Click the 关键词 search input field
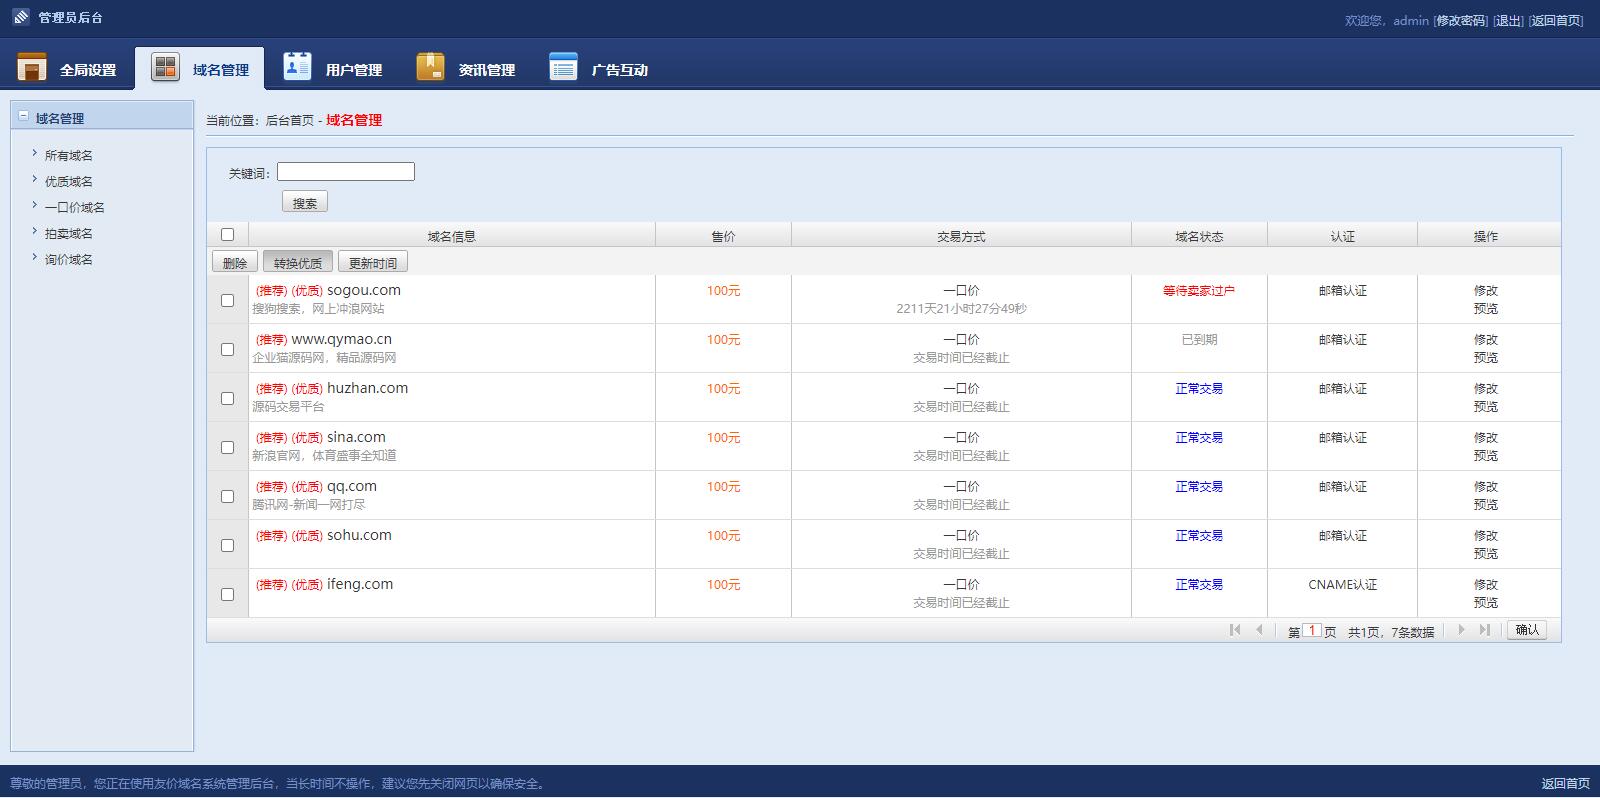1600x798 pixels. 345,172
